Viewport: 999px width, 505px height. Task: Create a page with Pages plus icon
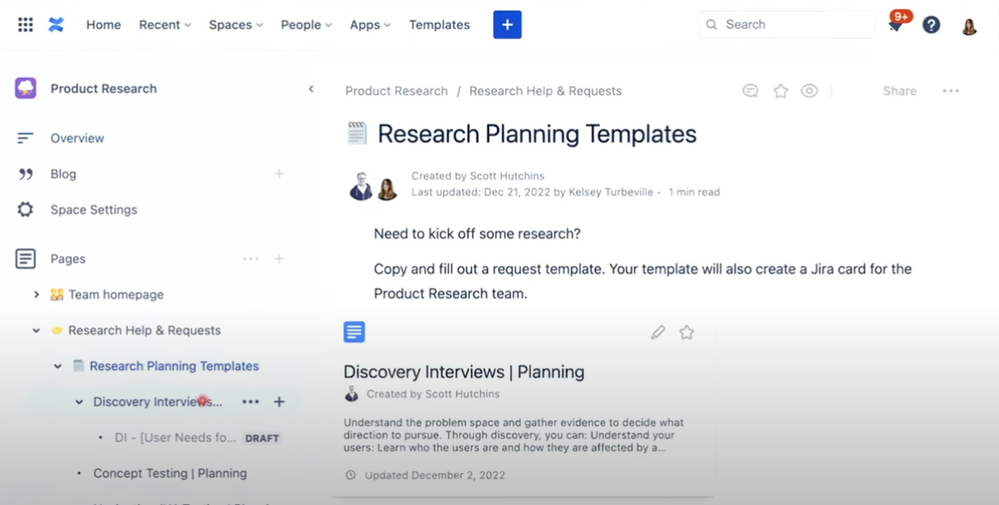(x=279, y=259)
